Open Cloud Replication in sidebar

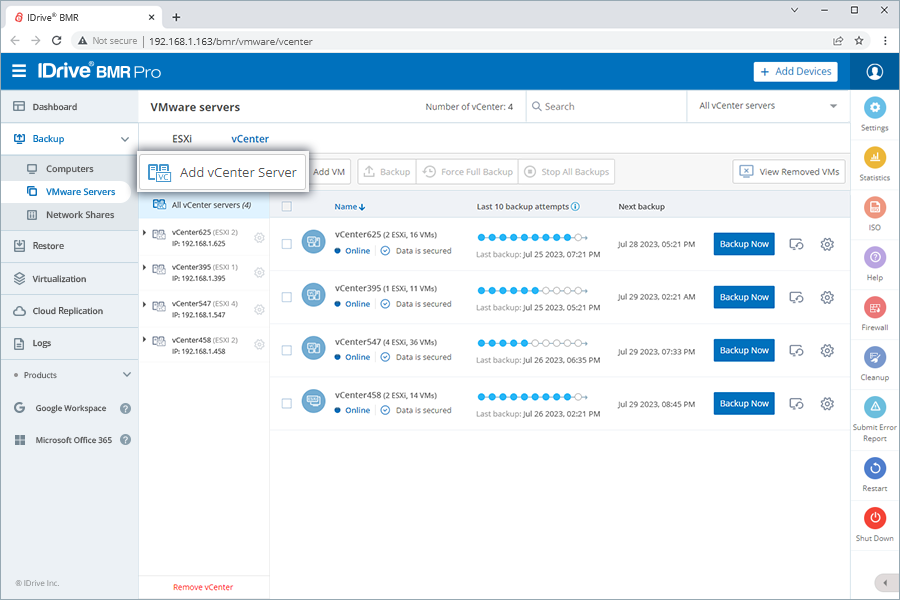[69, 311]
